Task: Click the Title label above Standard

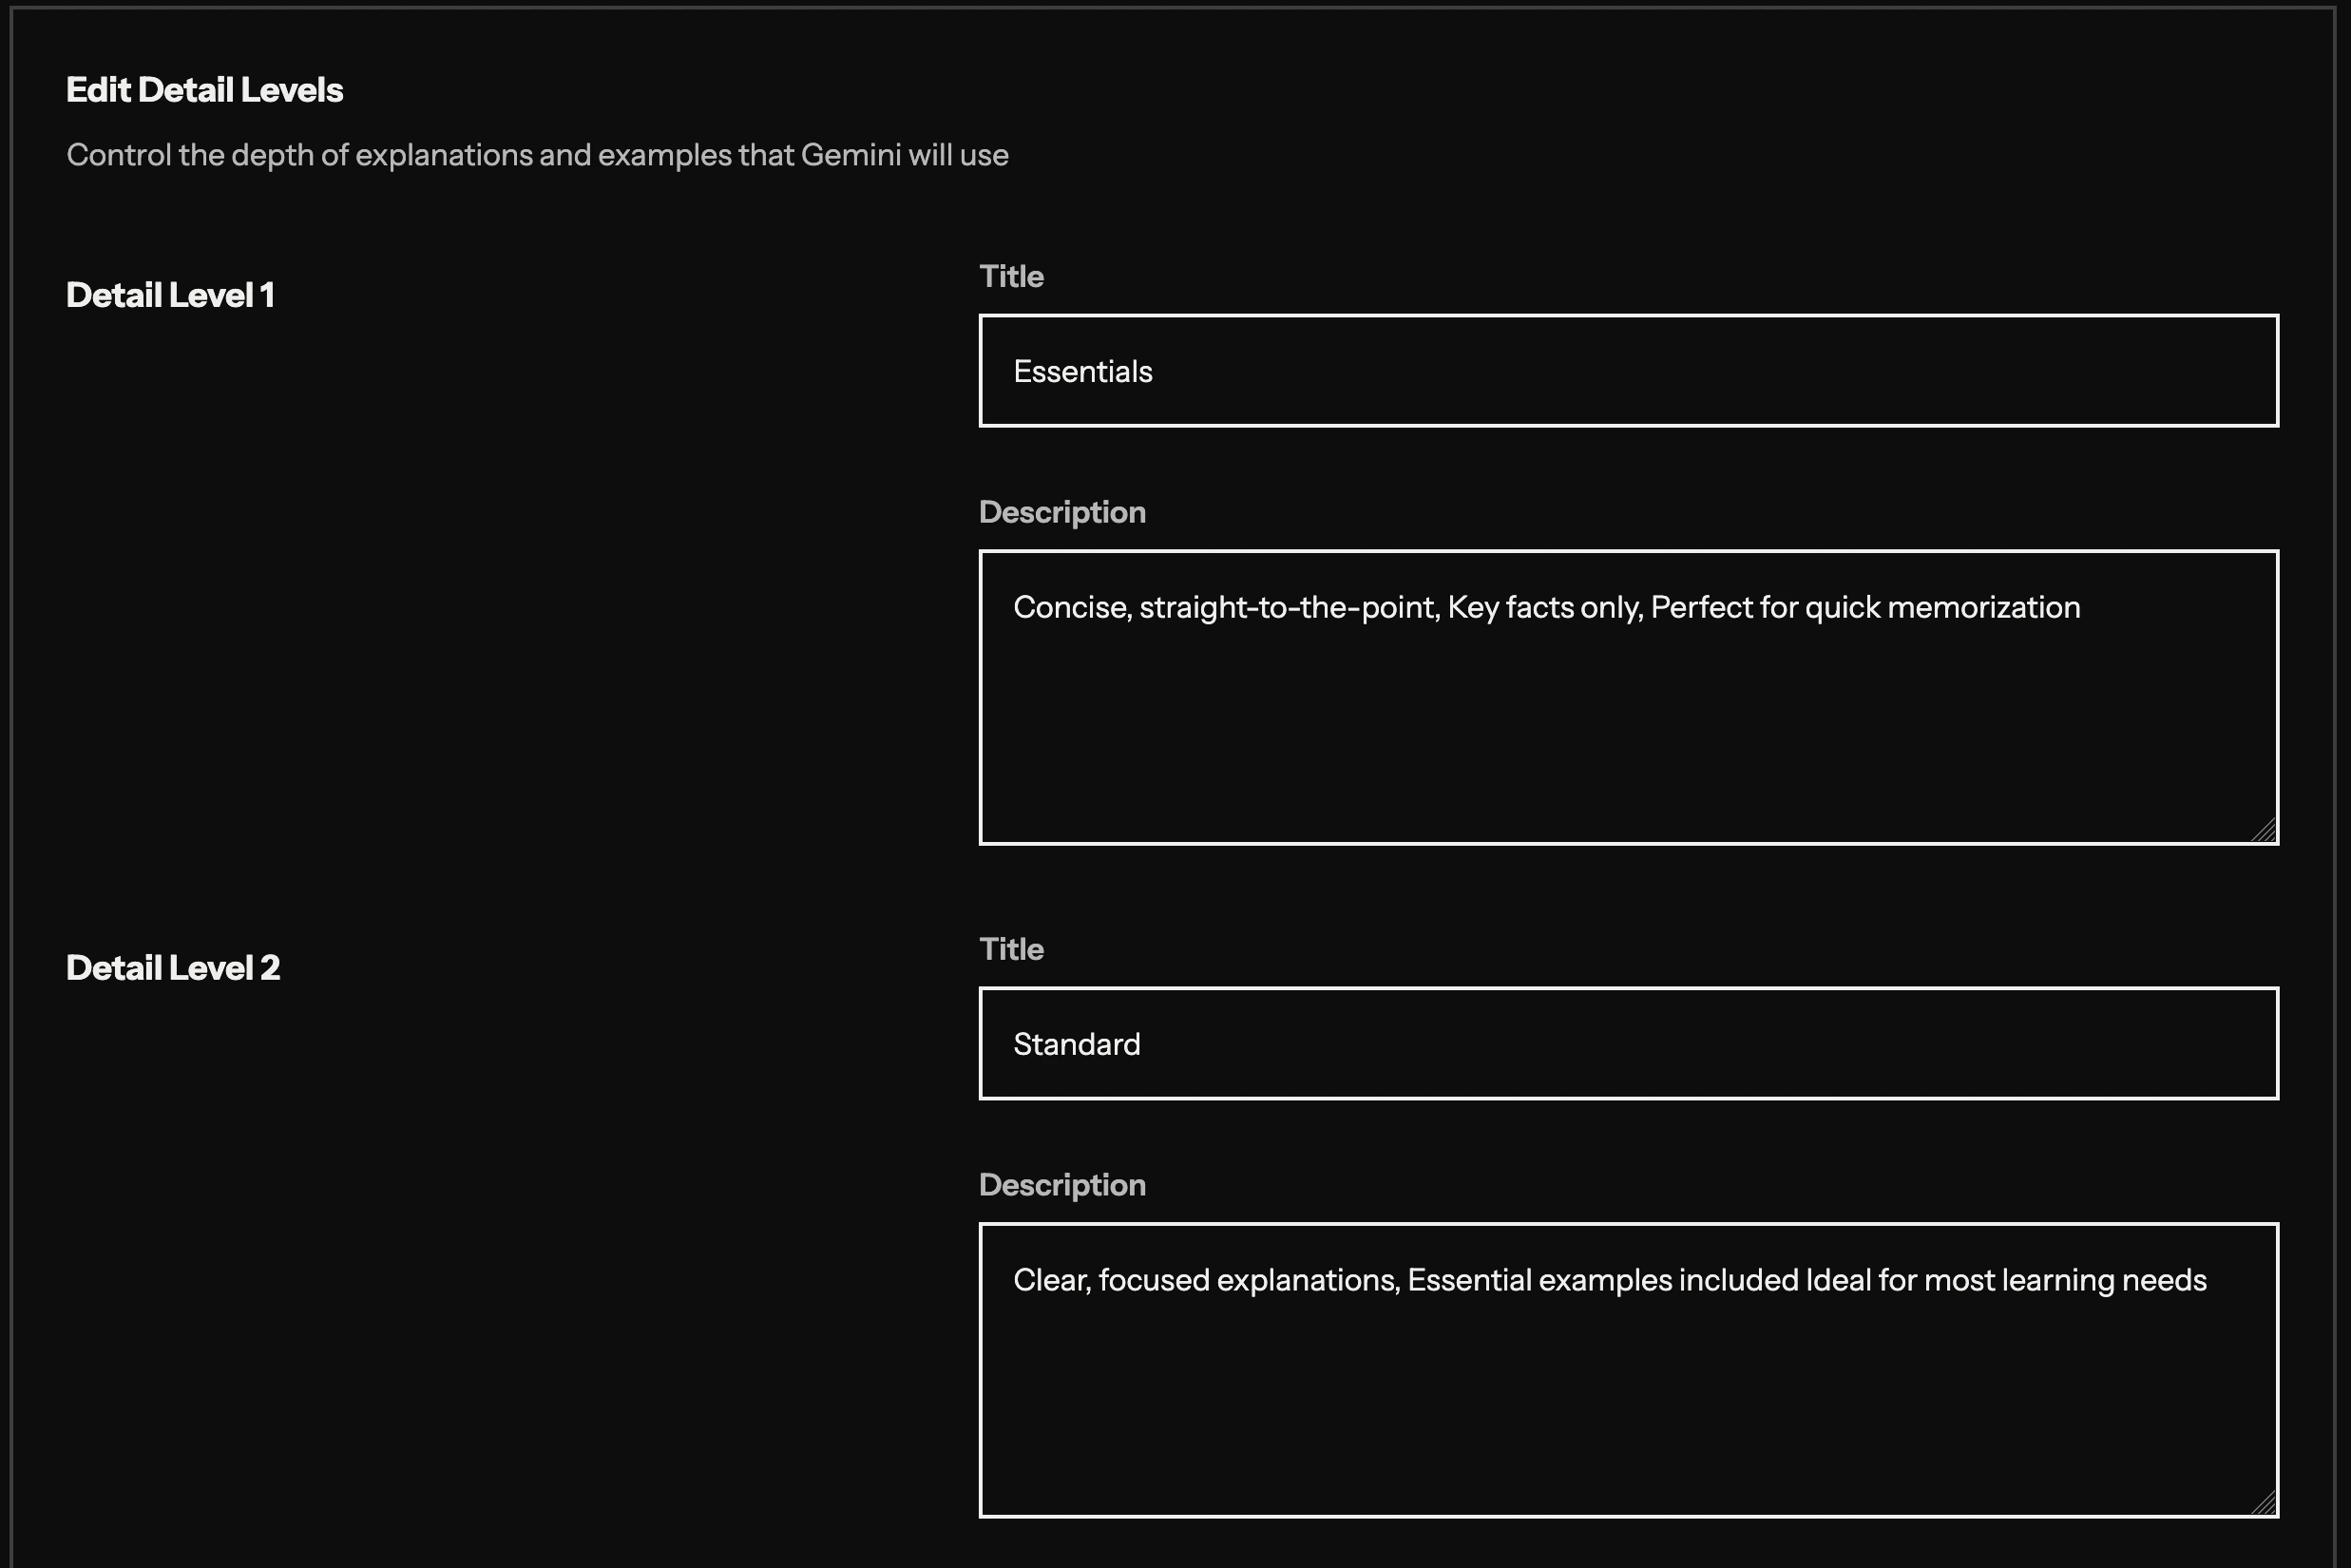Action: point(1011,949)
